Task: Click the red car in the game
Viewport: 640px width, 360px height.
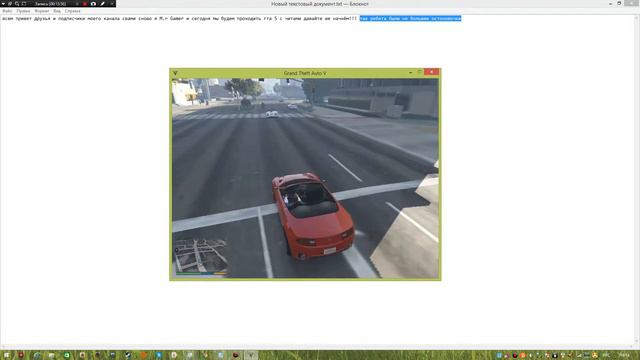Action: pyautogui.click(x=313, y=216)
